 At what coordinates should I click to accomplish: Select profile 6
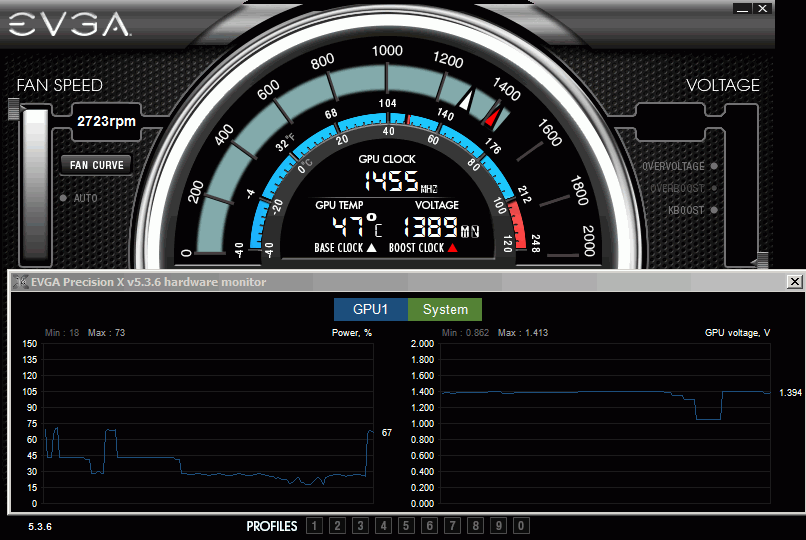tap(429, 526)
